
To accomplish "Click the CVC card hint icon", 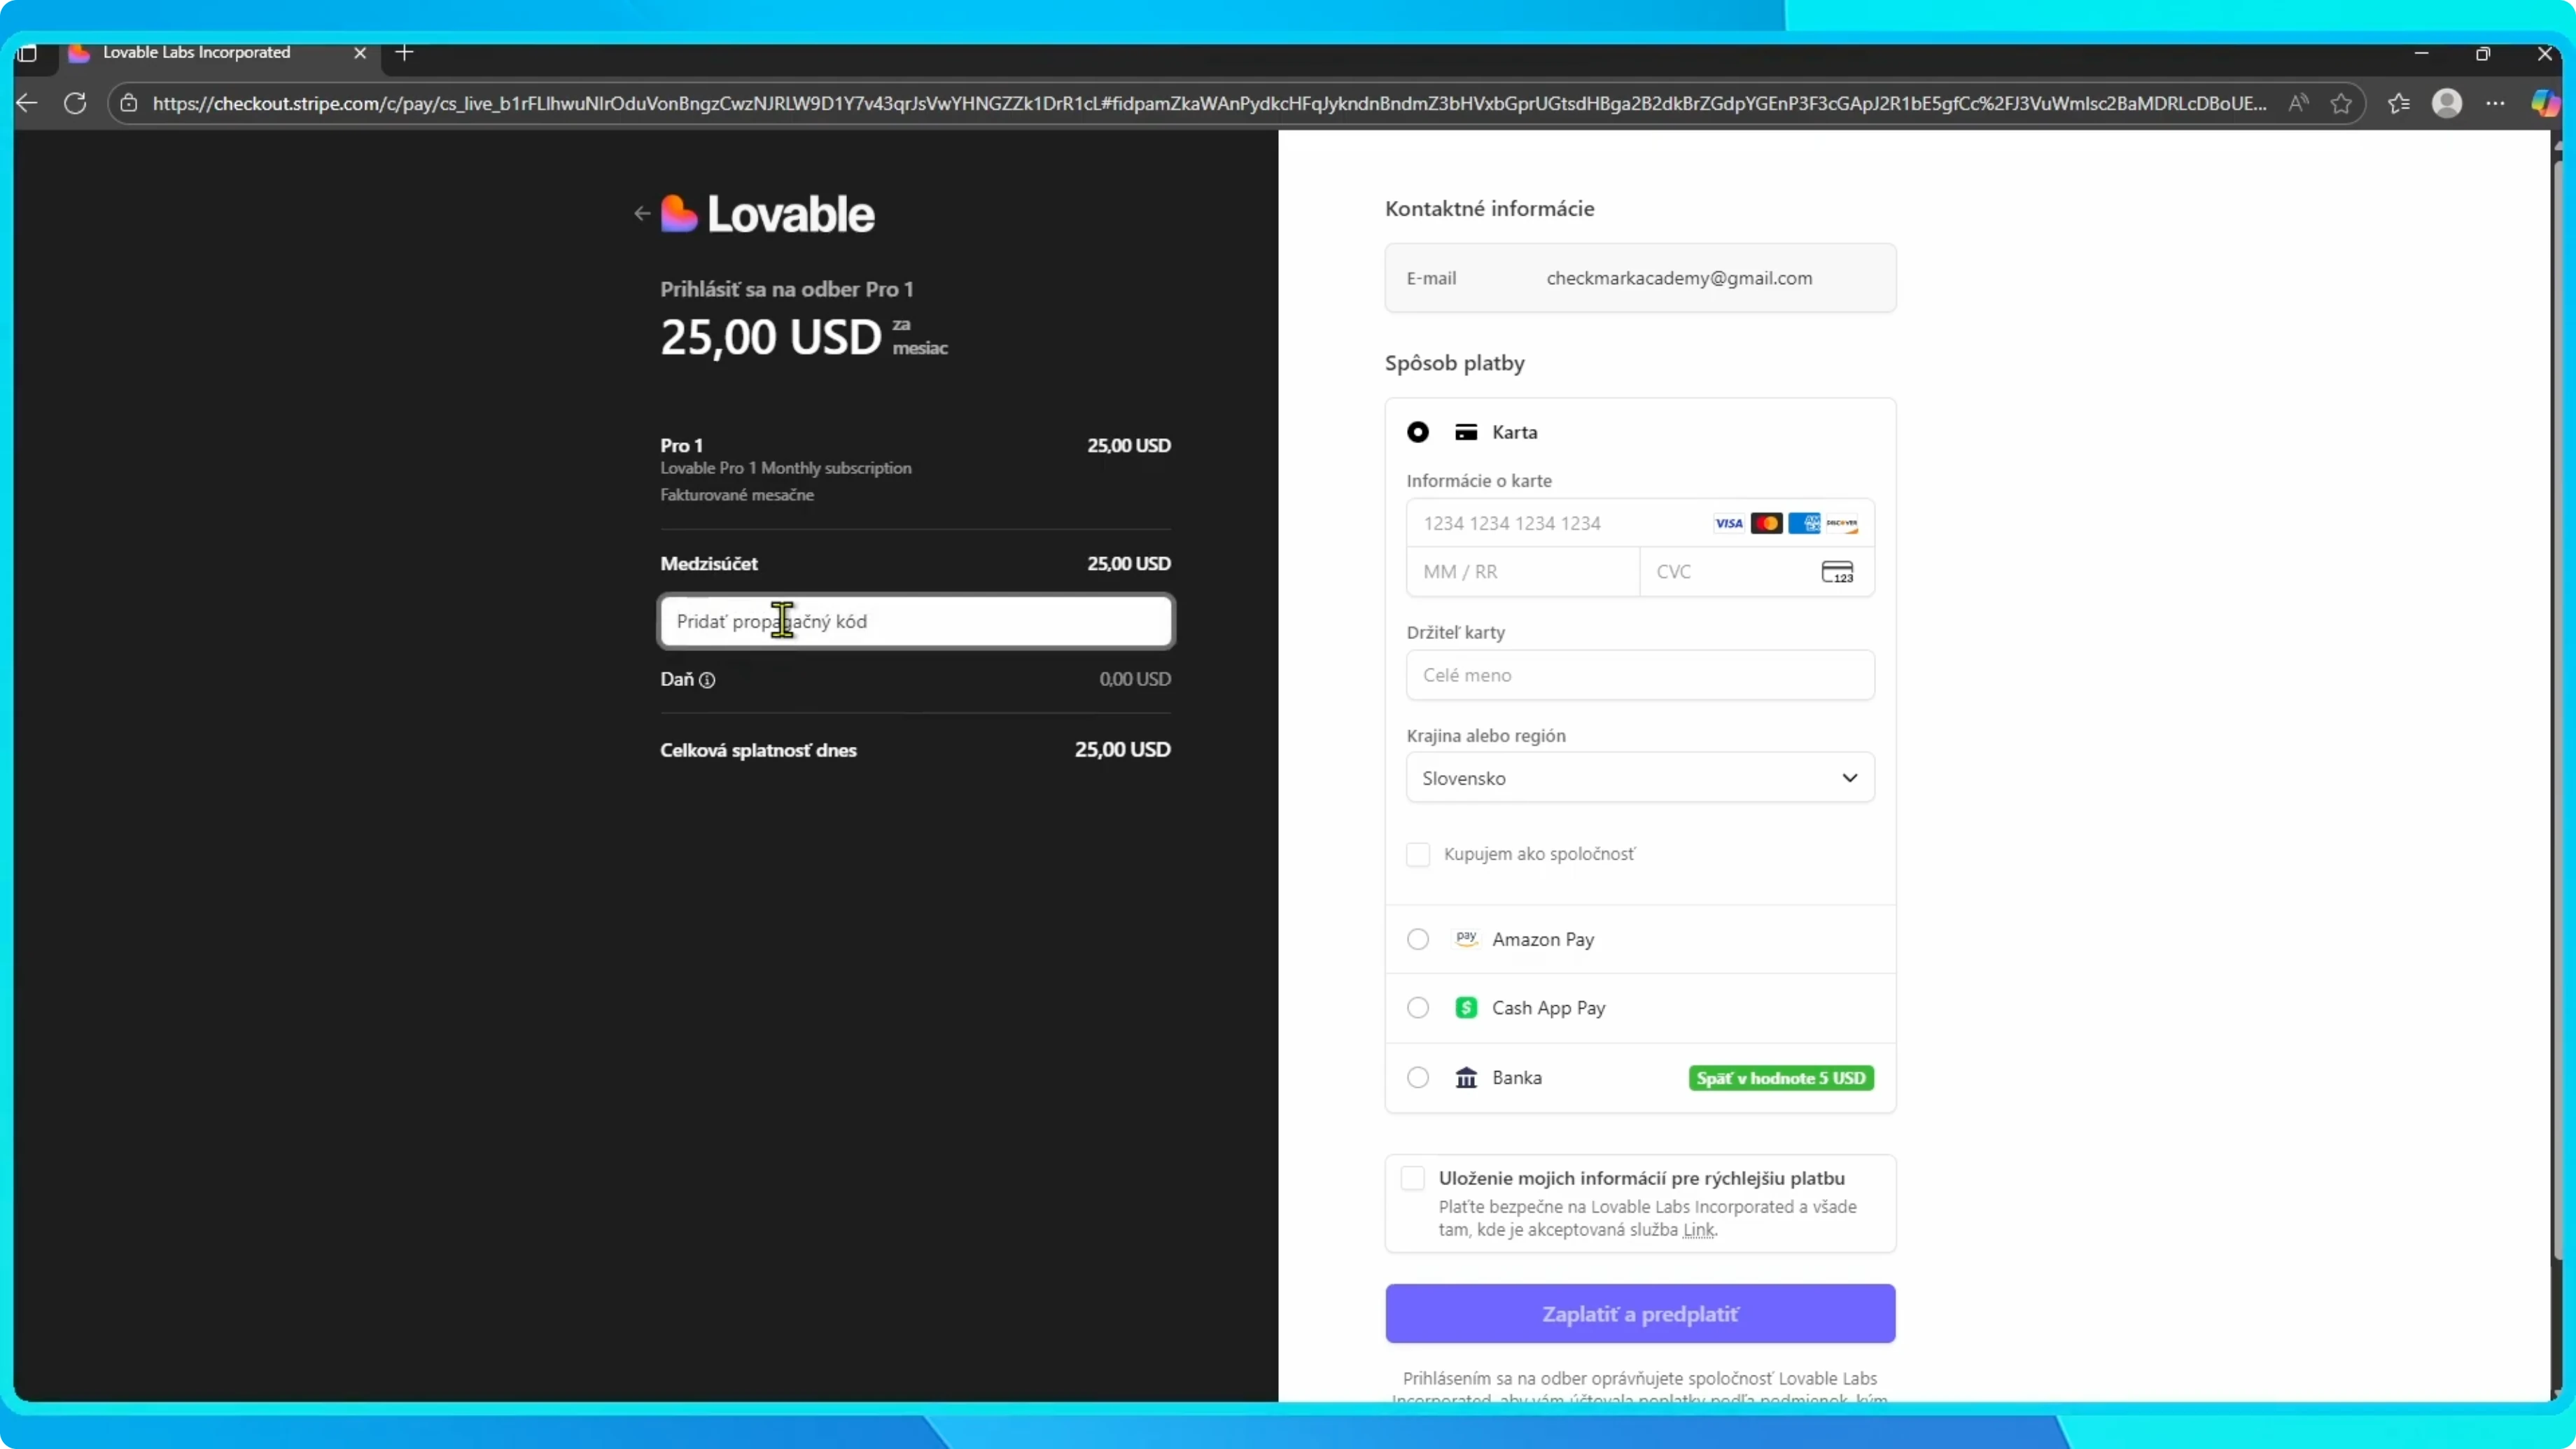I will (1837, 572).
